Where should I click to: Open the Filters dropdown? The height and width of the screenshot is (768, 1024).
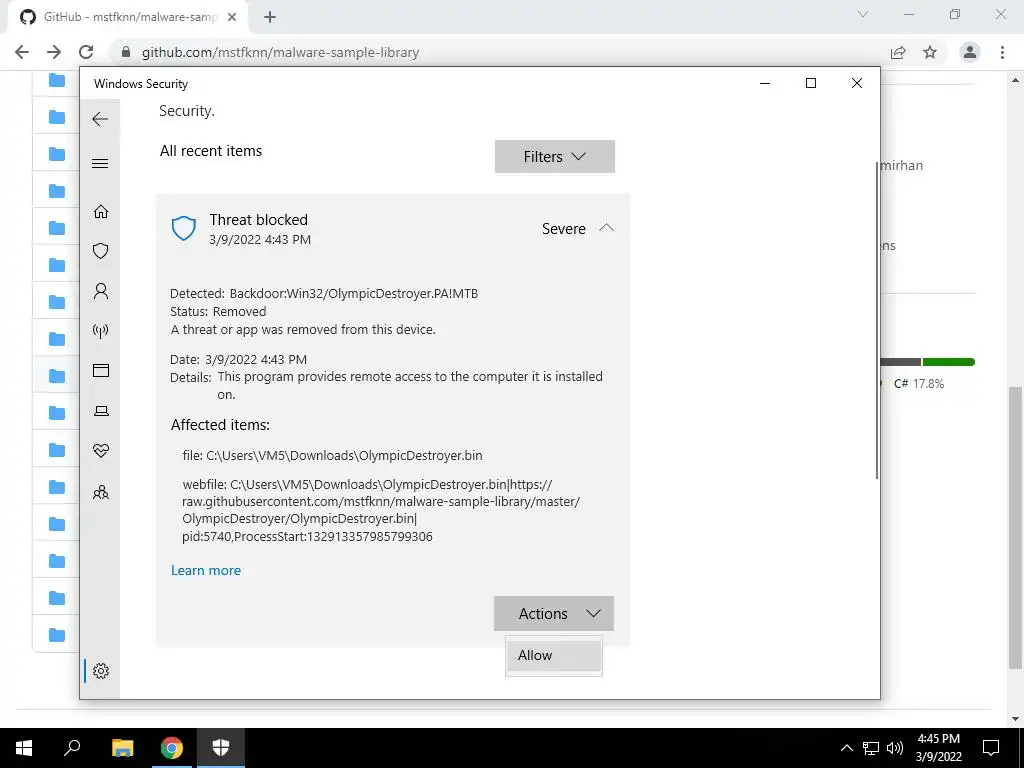click(554, 157)
